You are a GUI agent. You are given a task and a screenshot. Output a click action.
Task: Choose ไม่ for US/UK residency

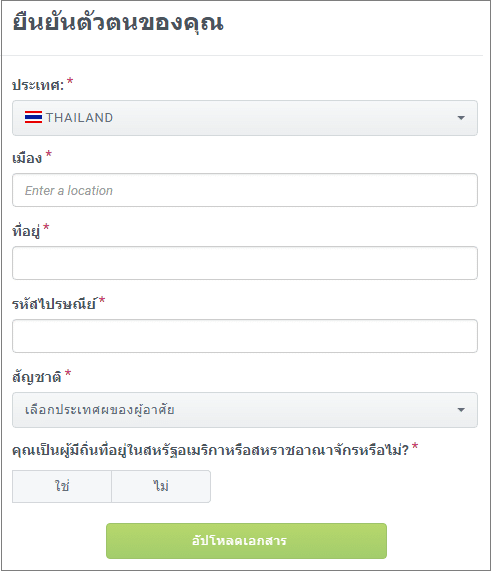(161, 486)
